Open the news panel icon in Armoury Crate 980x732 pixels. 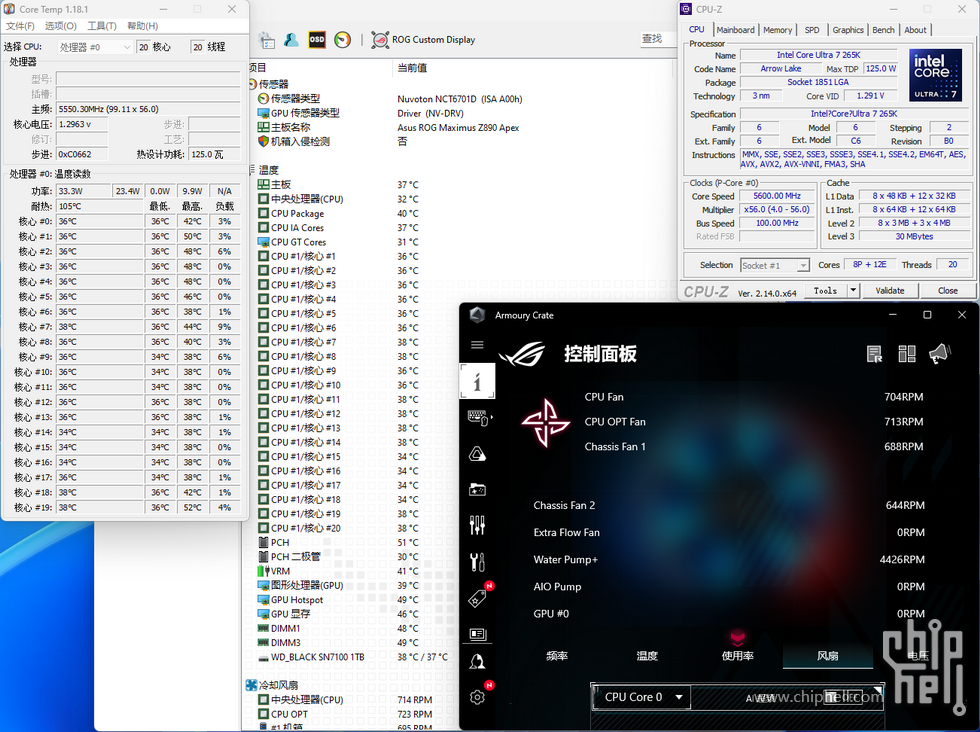pos(478,634)
